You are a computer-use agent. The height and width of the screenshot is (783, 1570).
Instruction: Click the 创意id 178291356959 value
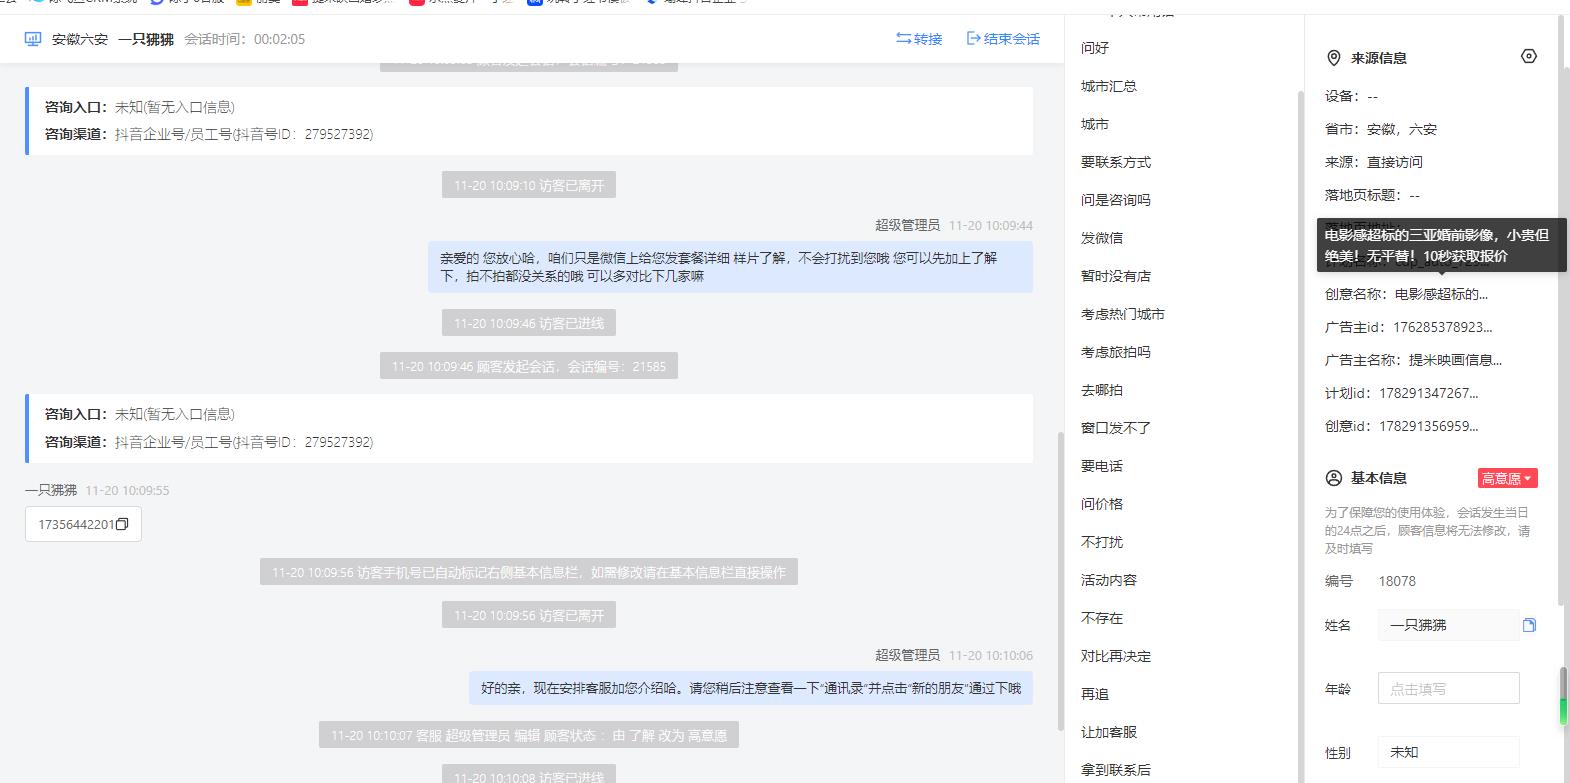click(x=1428, y=426)
